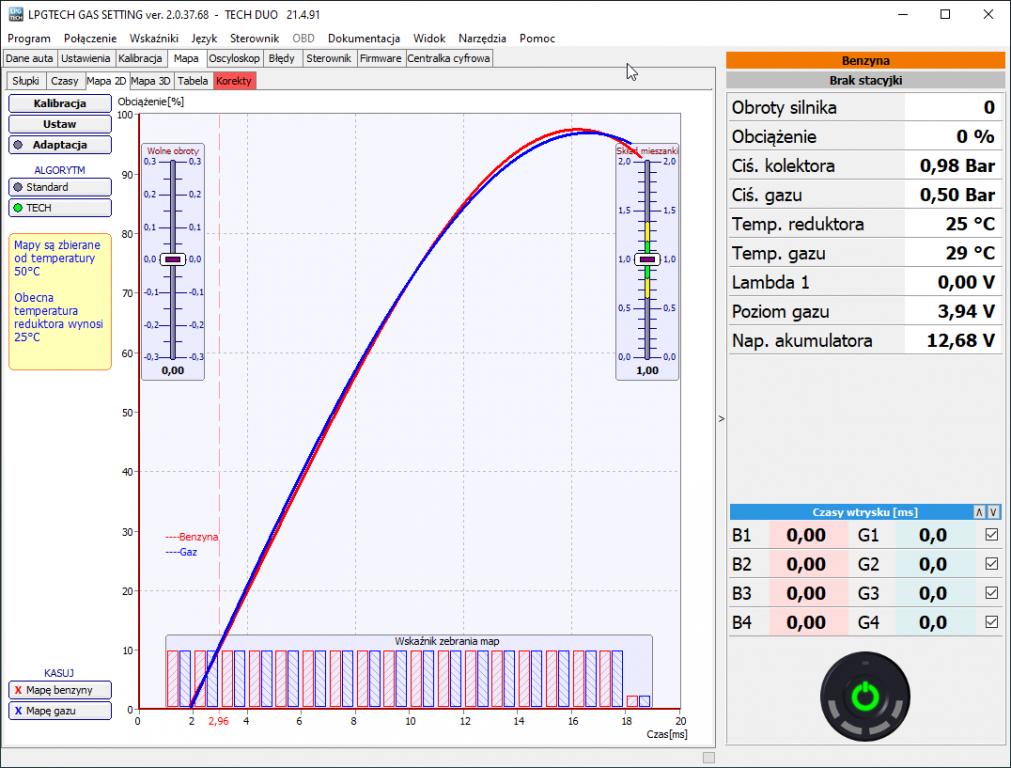Click the Ustaw button
The width and height of the screenshot is (1011, 768).
click(60, 124)
